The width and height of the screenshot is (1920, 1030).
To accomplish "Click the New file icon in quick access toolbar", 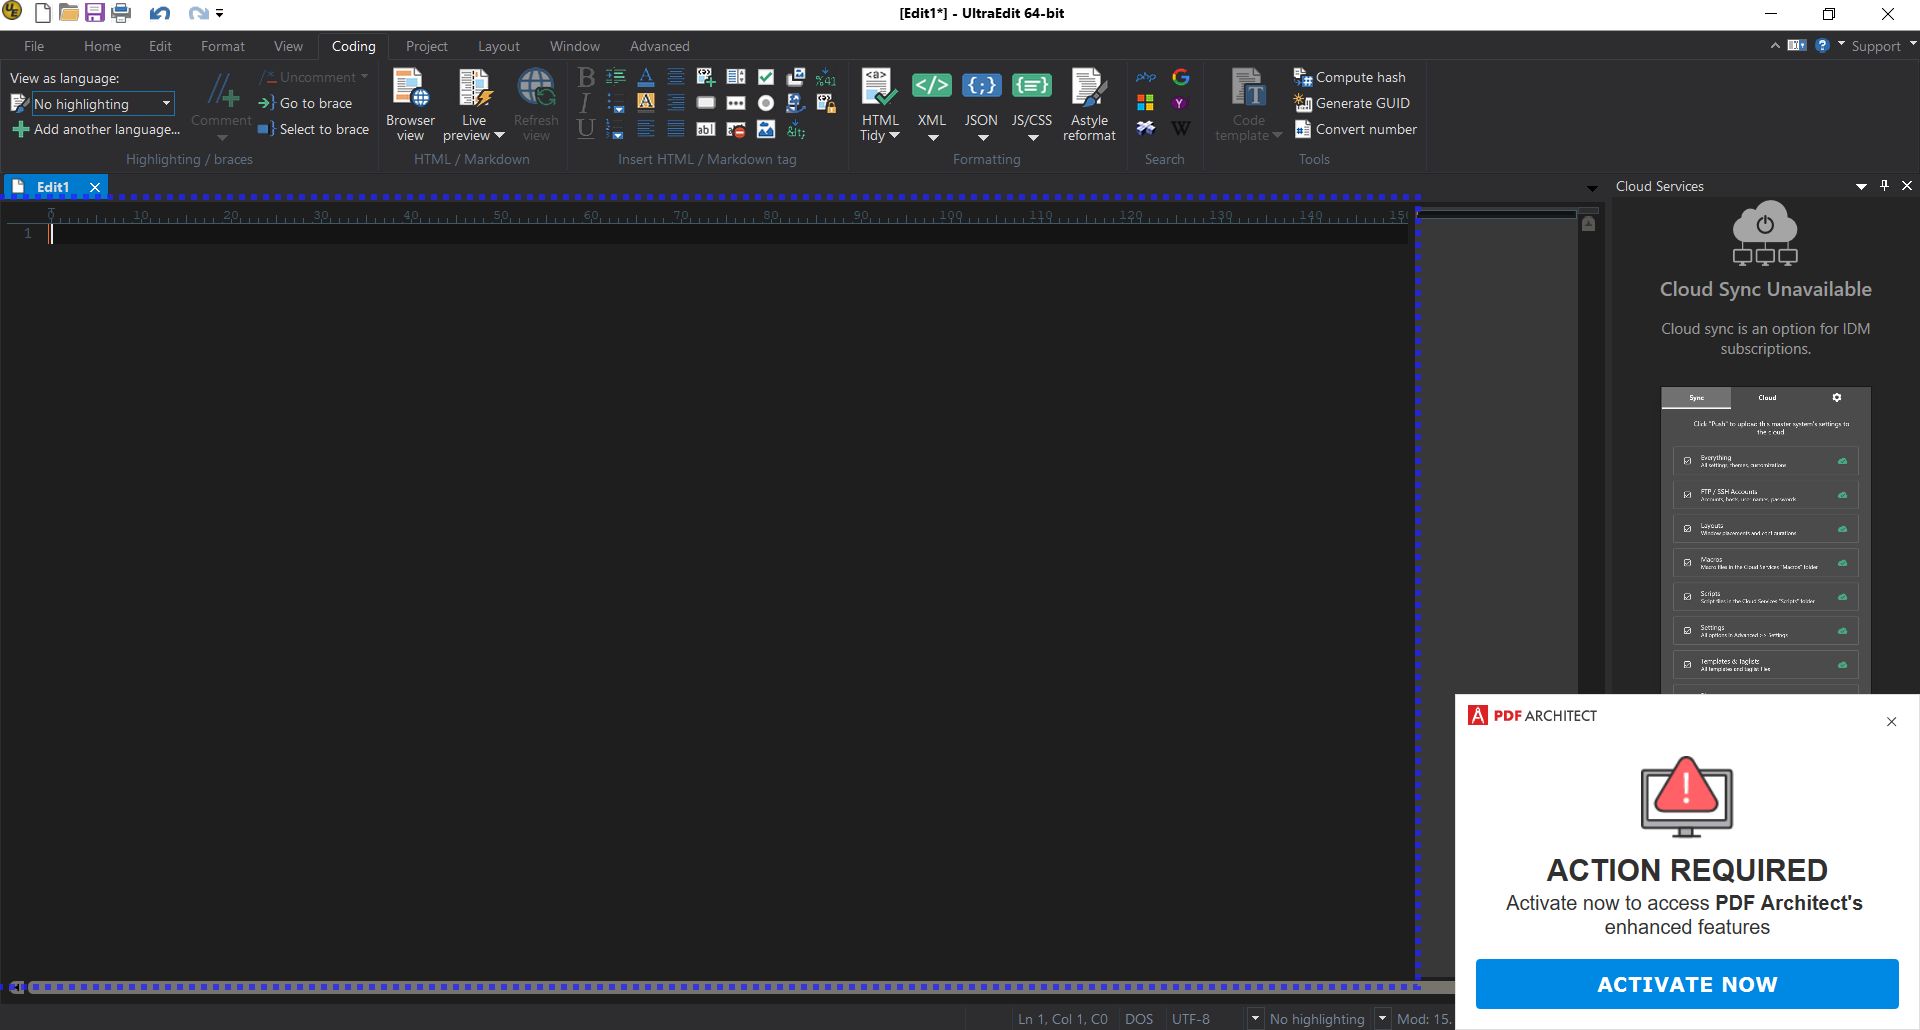I will pyautogui.click(x=43, y=14).
